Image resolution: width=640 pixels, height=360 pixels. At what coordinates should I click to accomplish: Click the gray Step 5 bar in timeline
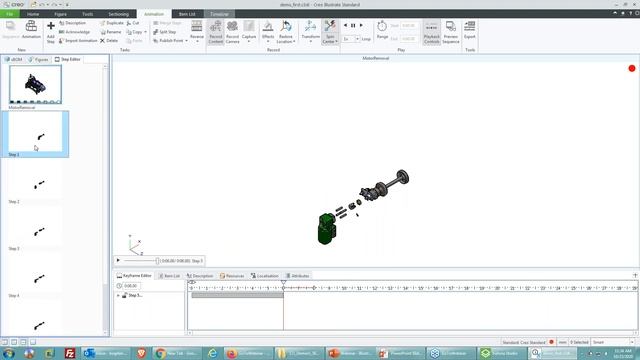tap(237, 295)
